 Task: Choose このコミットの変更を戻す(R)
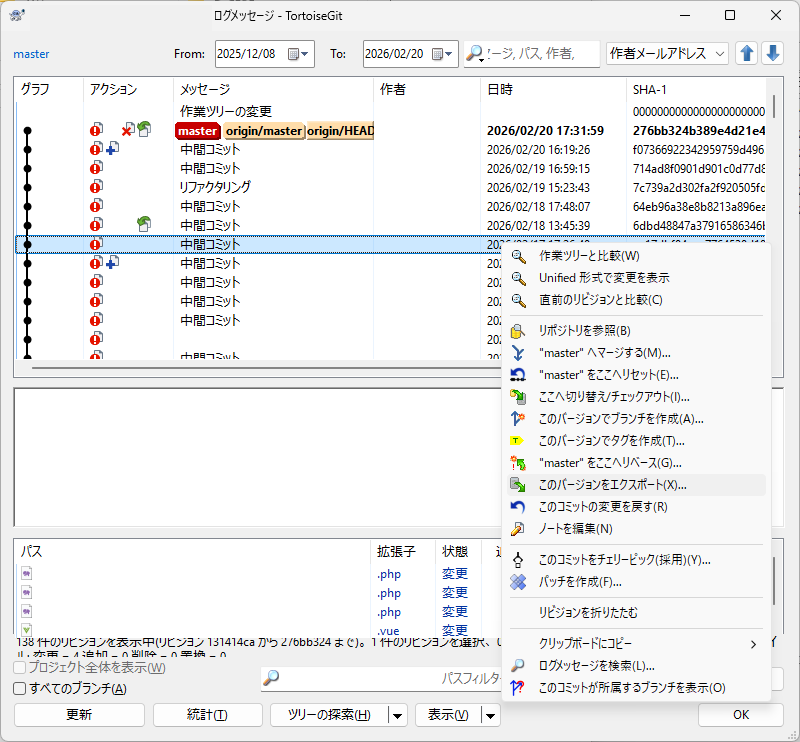click(636, 507)
